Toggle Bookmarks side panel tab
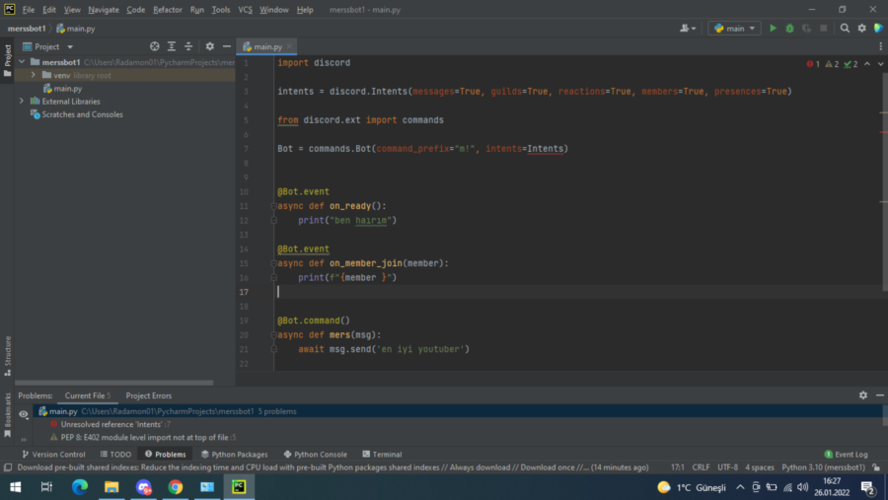The image size is (888, 500). (x=7, y=415)
